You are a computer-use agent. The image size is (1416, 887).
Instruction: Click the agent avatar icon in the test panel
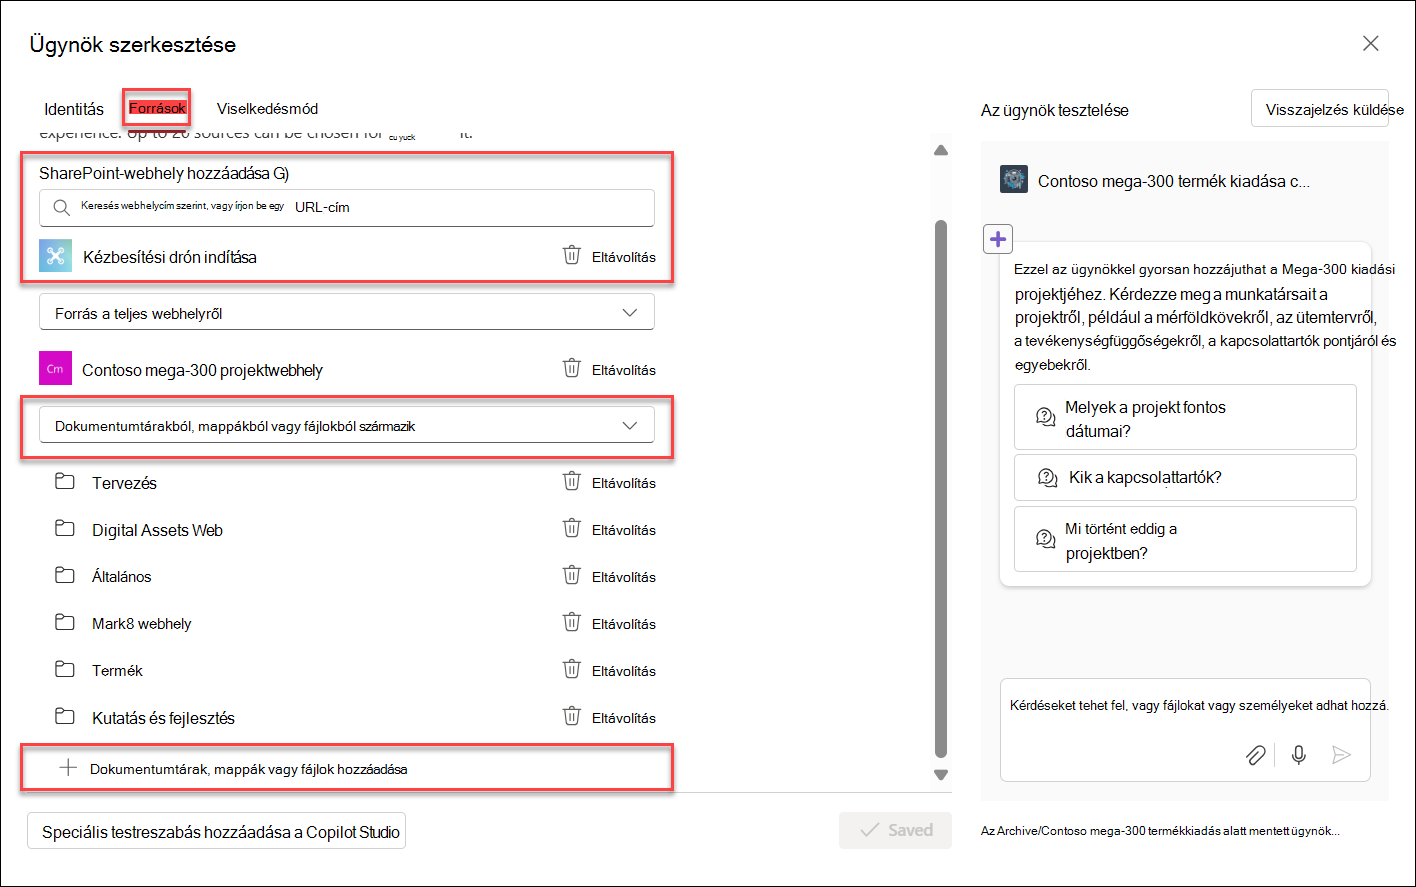click(1014, 180)
